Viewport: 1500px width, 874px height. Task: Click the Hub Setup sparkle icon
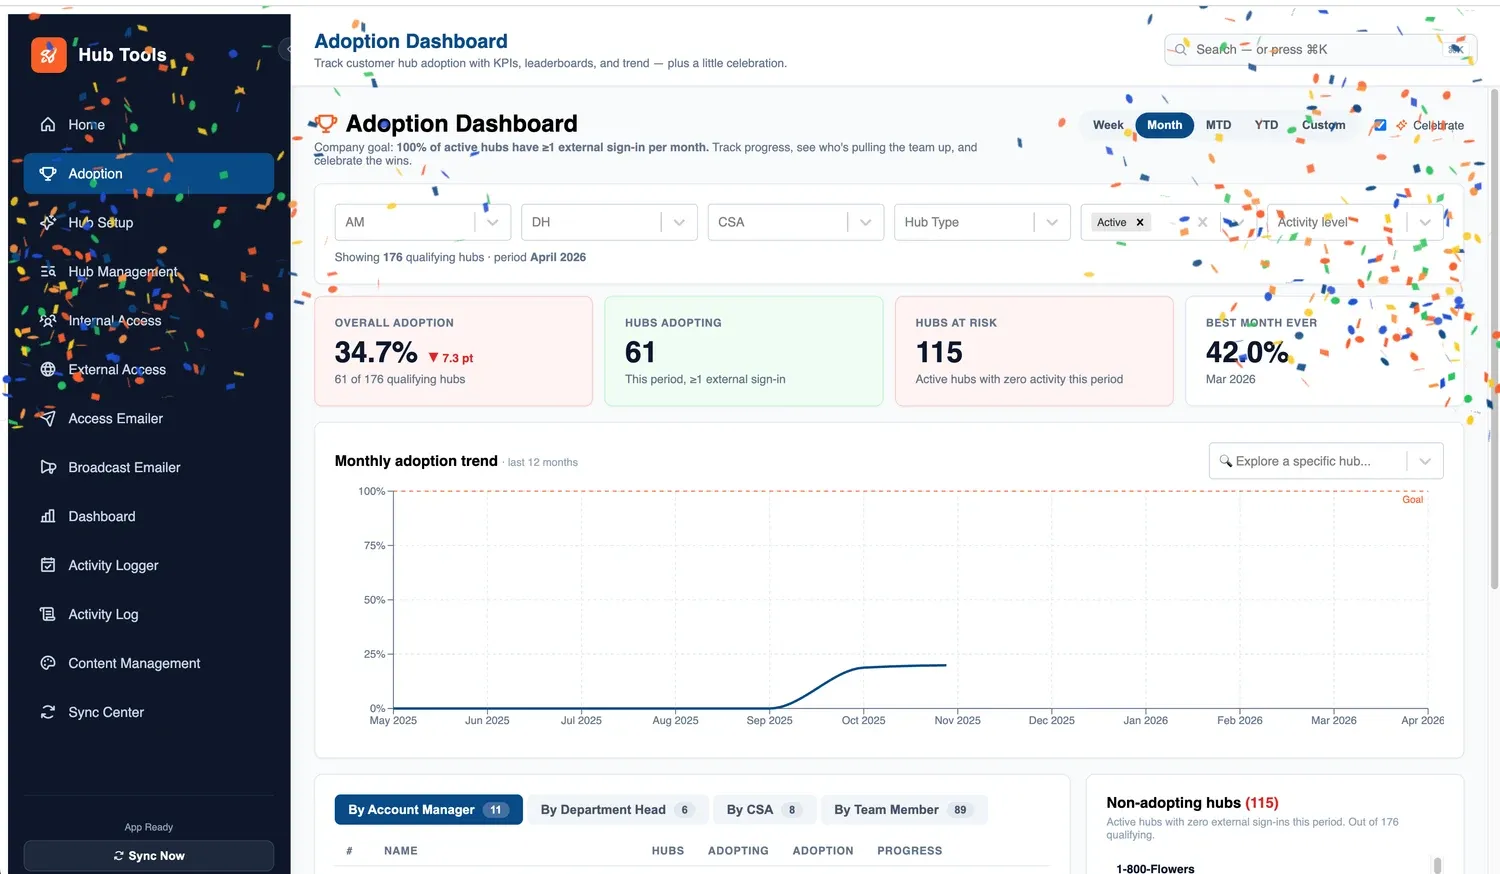(48, 223)
